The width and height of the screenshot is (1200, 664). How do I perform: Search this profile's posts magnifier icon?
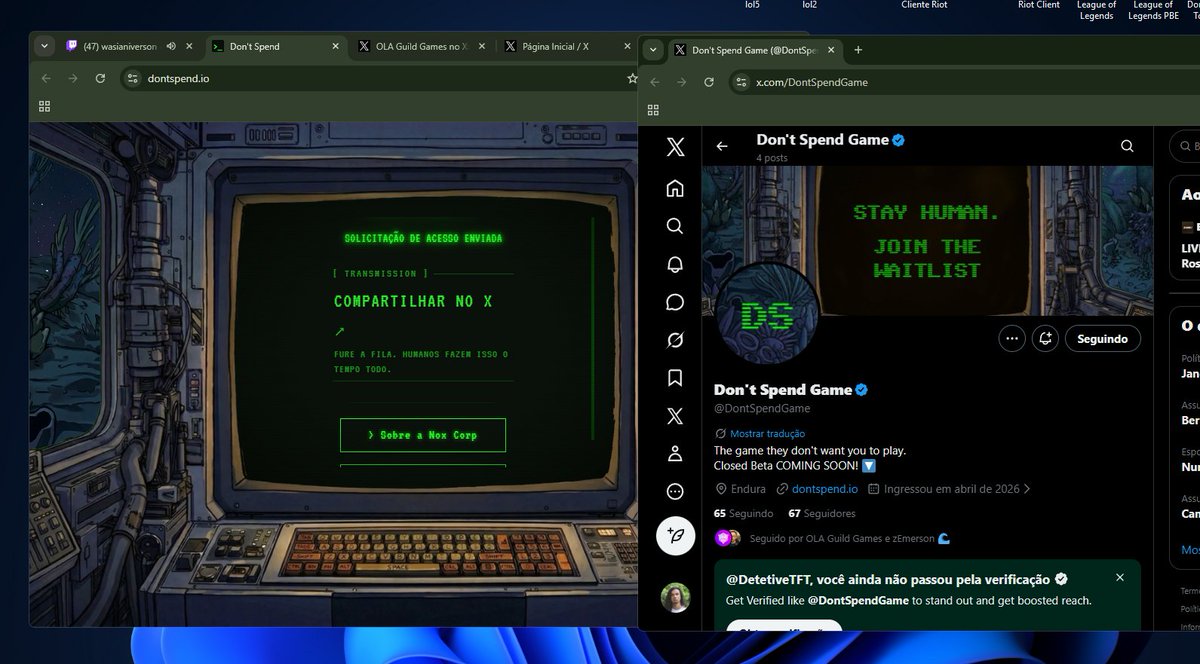(1127, 146)
